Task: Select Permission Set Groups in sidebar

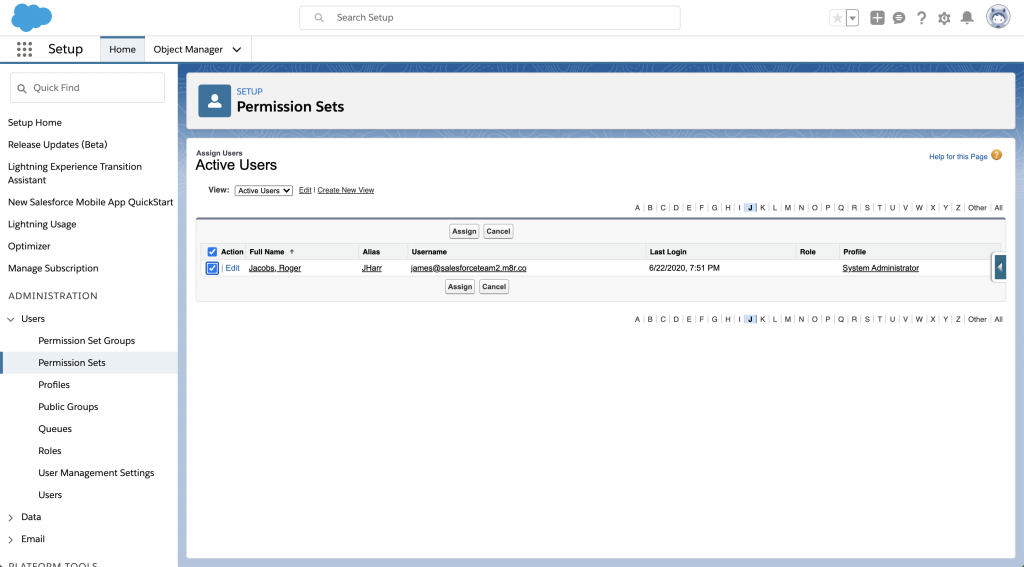Action: [x=86, y=340]
